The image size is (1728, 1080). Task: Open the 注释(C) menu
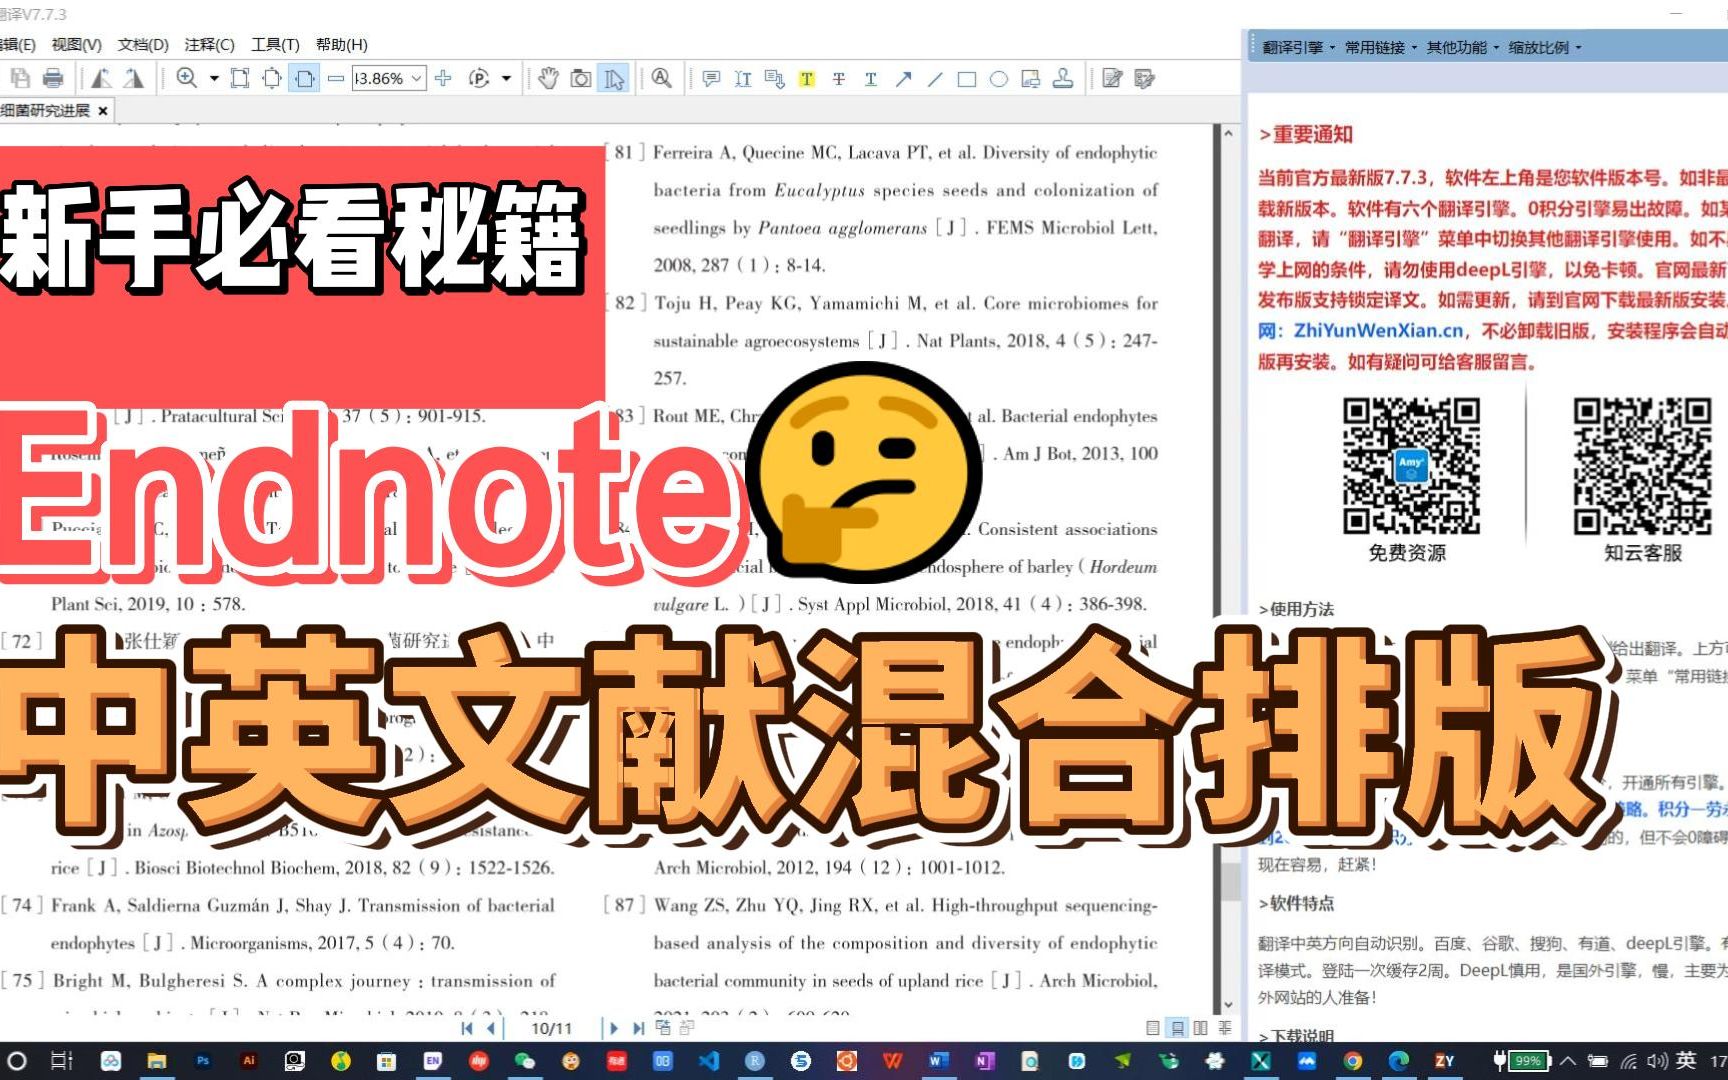click(x=209, y=45)
